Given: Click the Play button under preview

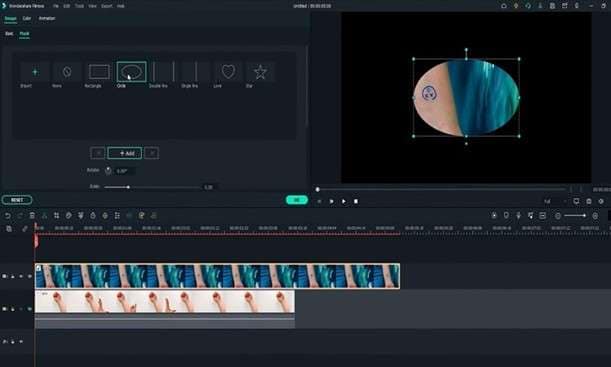Looking at the screenshot, I should [343, 201].
